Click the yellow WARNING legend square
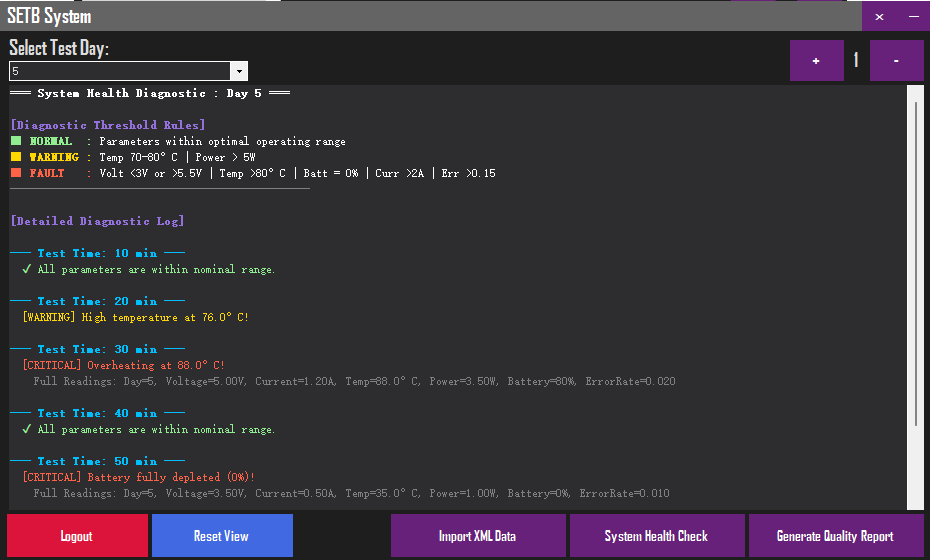The height and width of the screenshot is (560, 930). (x=16, y=157)
